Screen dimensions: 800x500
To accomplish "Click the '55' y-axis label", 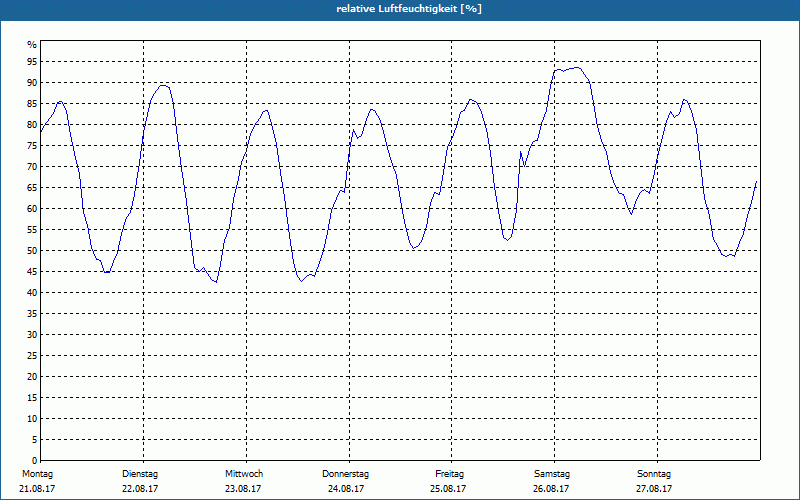I will click(32, 230).
